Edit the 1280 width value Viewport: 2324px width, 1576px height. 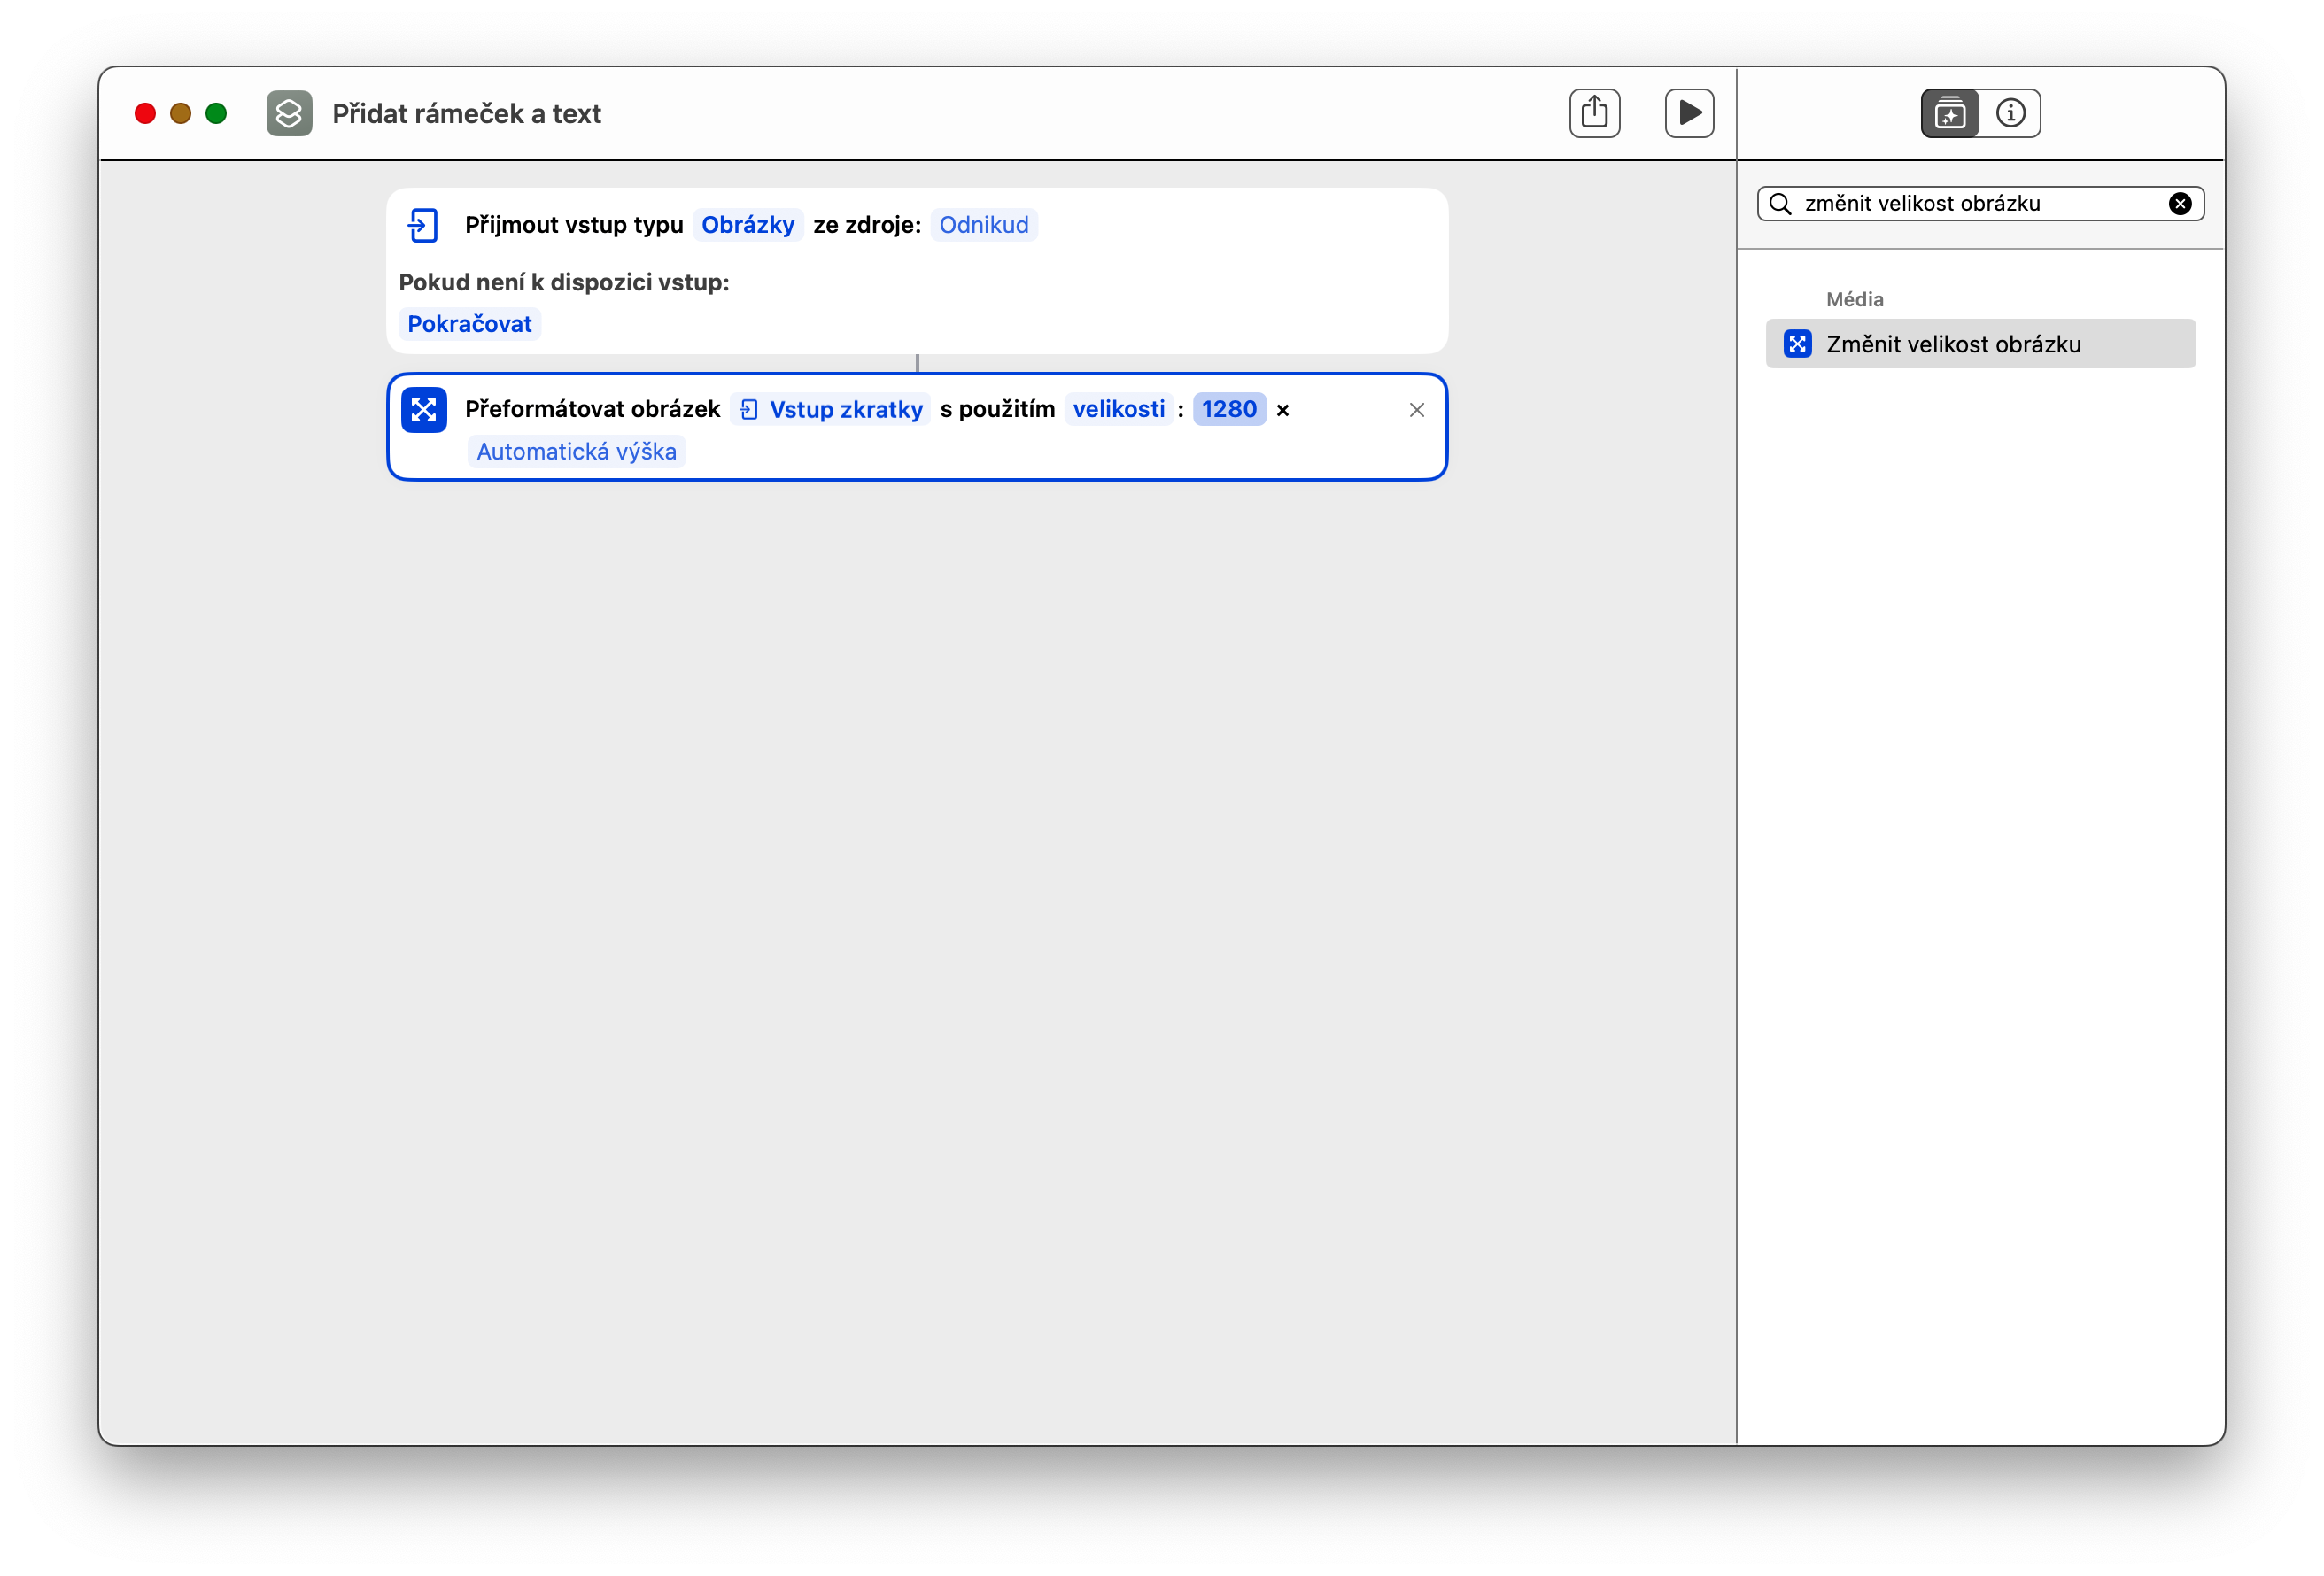pos(1228,409)
